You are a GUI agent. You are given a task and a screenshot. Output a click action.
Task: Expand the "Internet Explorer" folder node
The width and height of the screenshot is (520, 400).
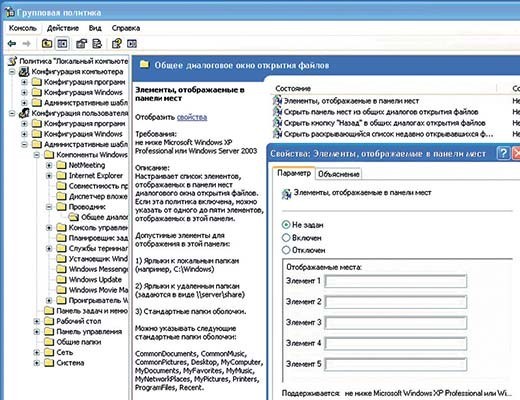coord(49,176)
